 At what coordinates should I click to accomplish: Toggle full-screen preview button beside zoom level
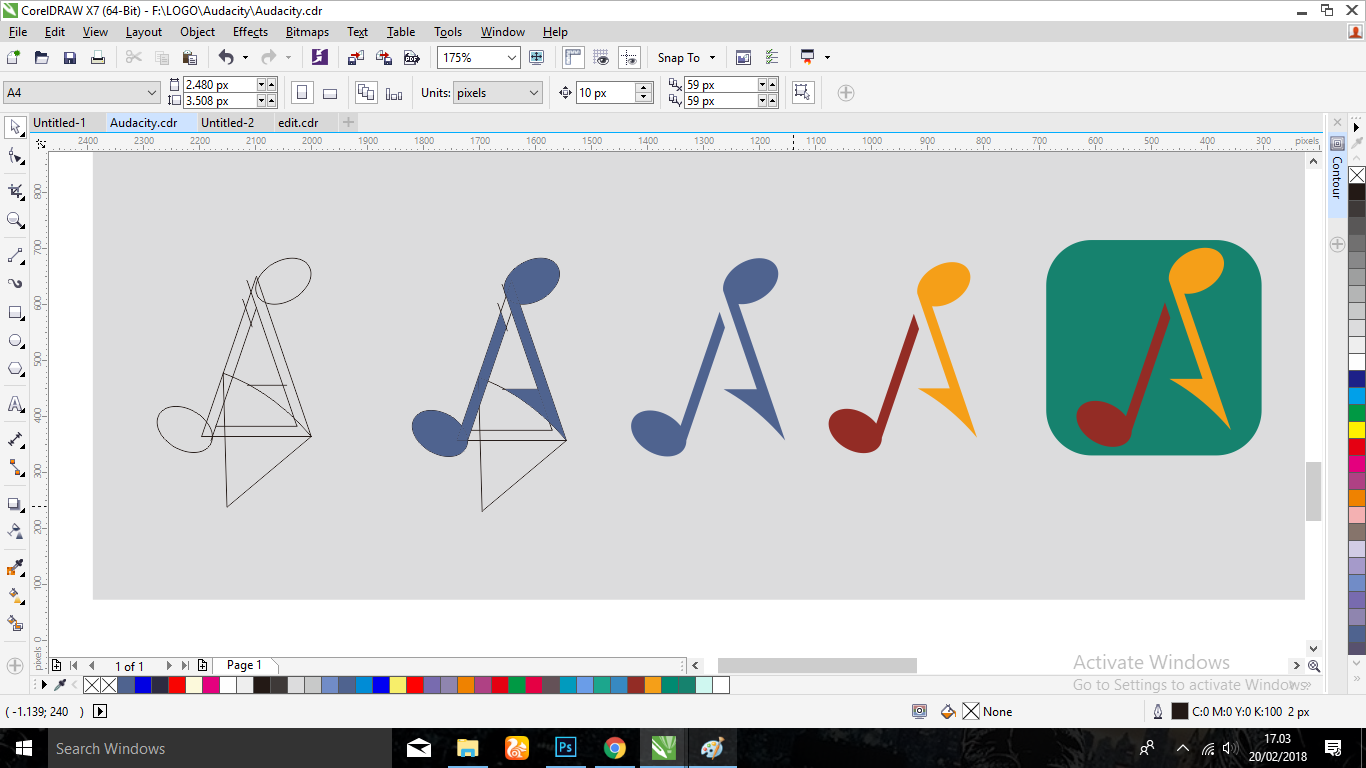pyautogui.click(x=537, y=58)
